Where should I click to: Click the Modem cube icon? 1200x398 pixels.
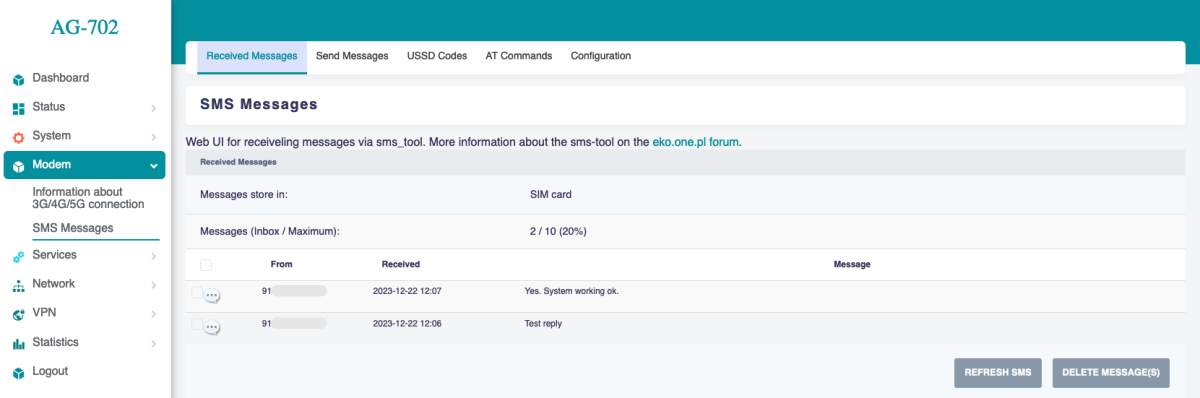click(x=18, y=166)
